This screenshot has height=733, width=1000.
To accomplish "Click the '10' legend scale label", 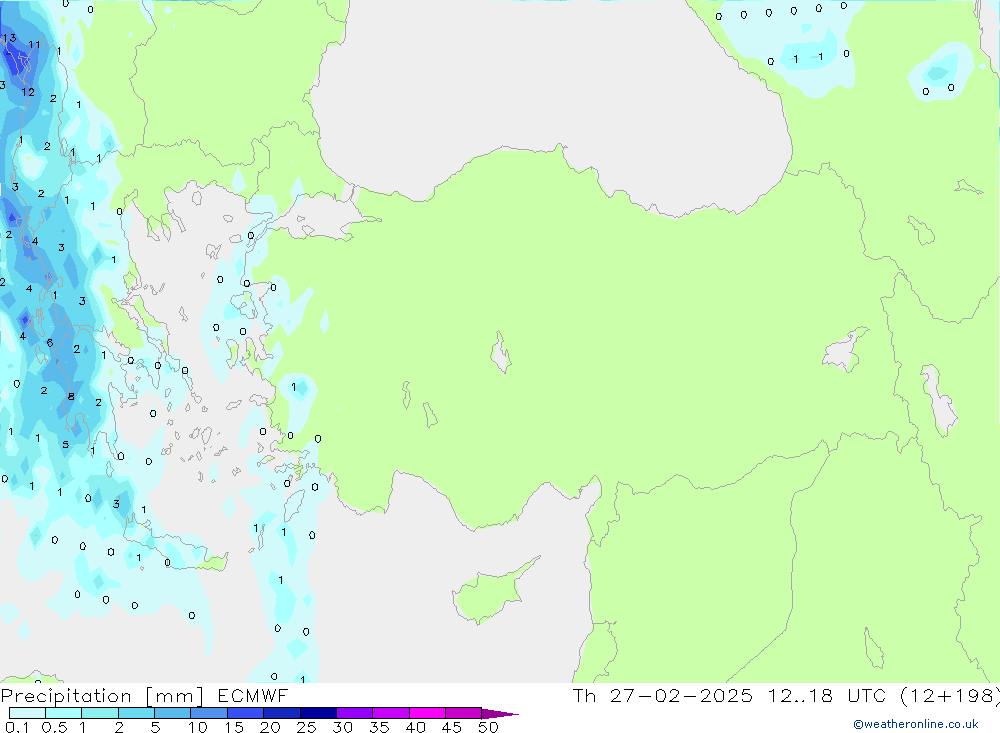I will (197, 727).
